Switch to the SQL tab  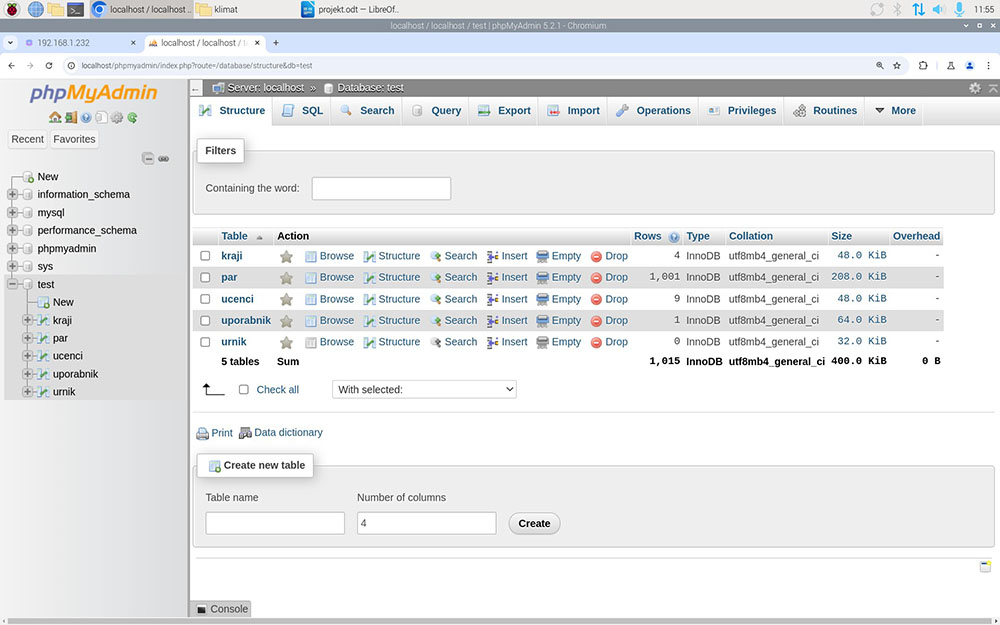(x=303, y=110)
